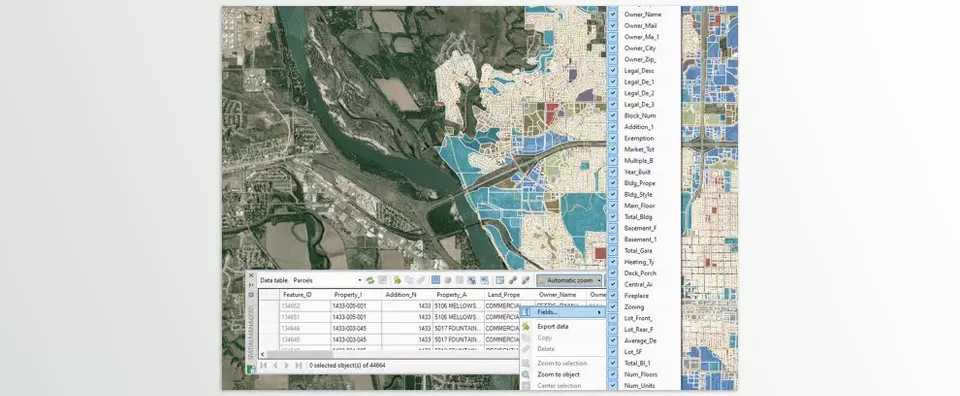Click the Addition_N column header
This screenshot has width=960, height=396.
click(407, 294)
